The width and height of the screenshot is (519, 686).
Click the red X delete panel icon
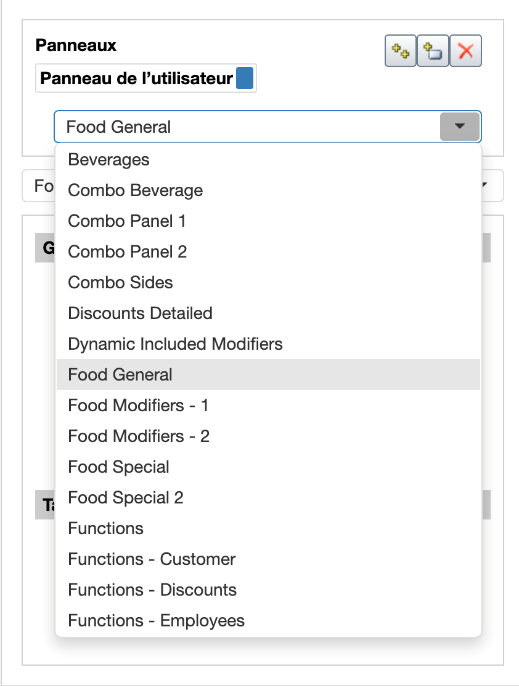point(466,51)
